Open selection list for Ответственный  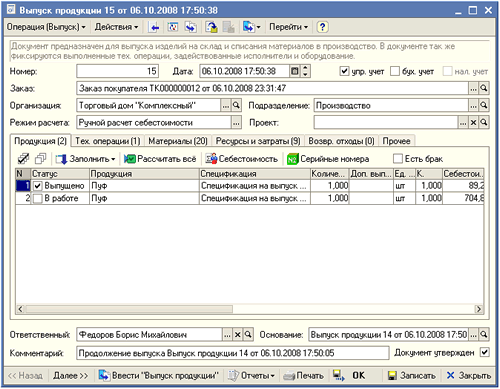point(227,335)
